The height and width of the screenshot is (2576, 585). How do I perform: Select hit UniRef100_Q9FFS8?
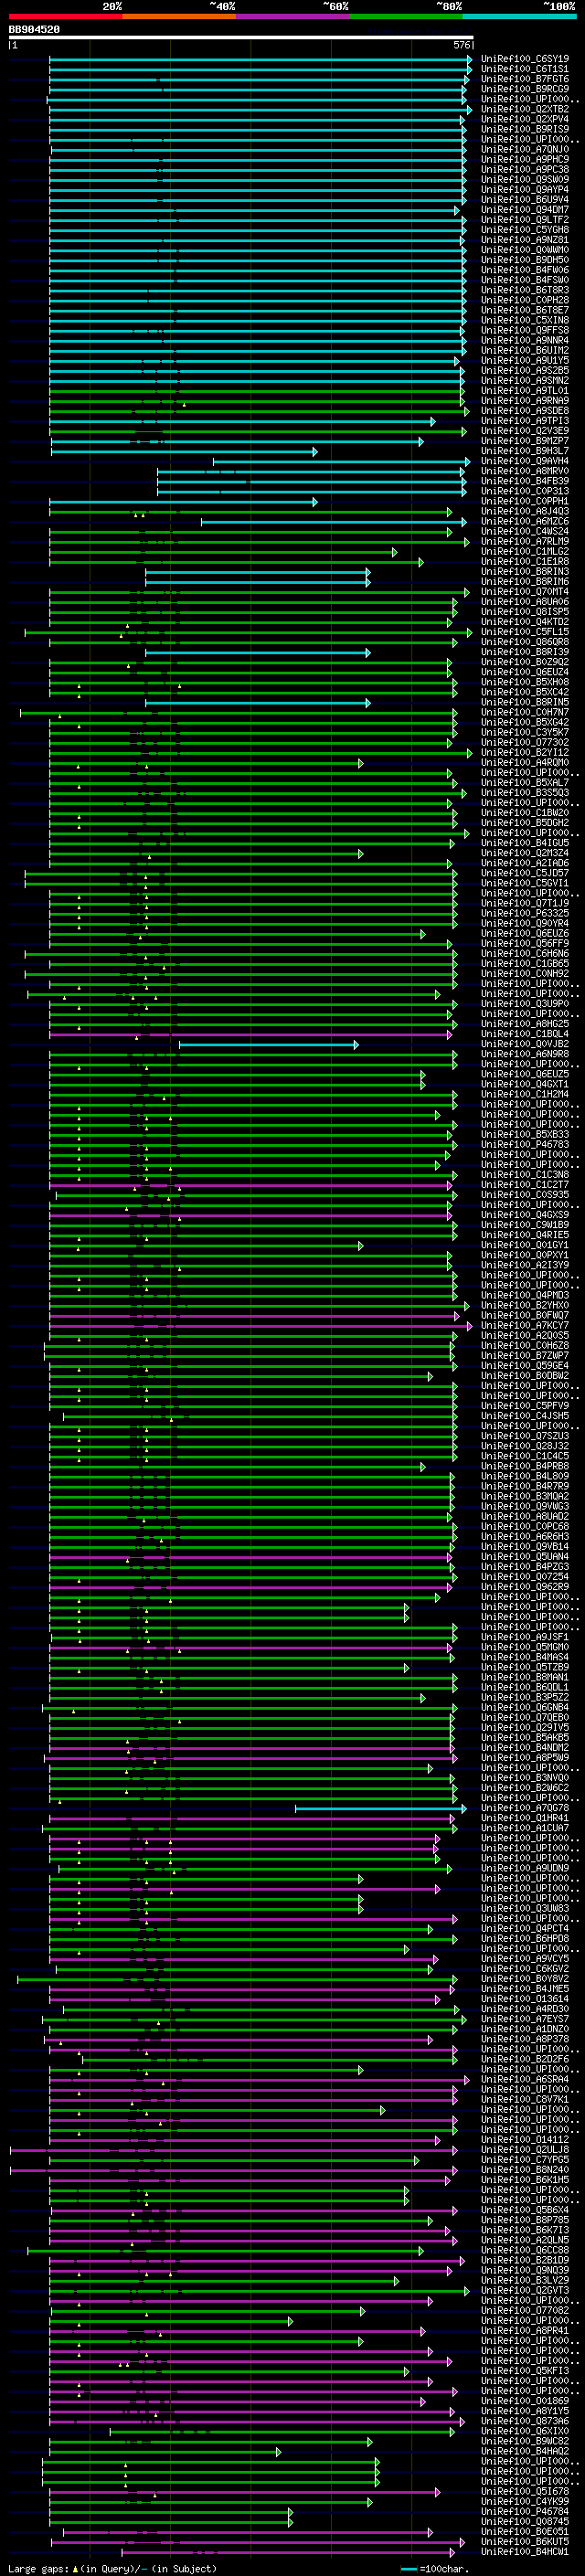click(x=525, y=330)
